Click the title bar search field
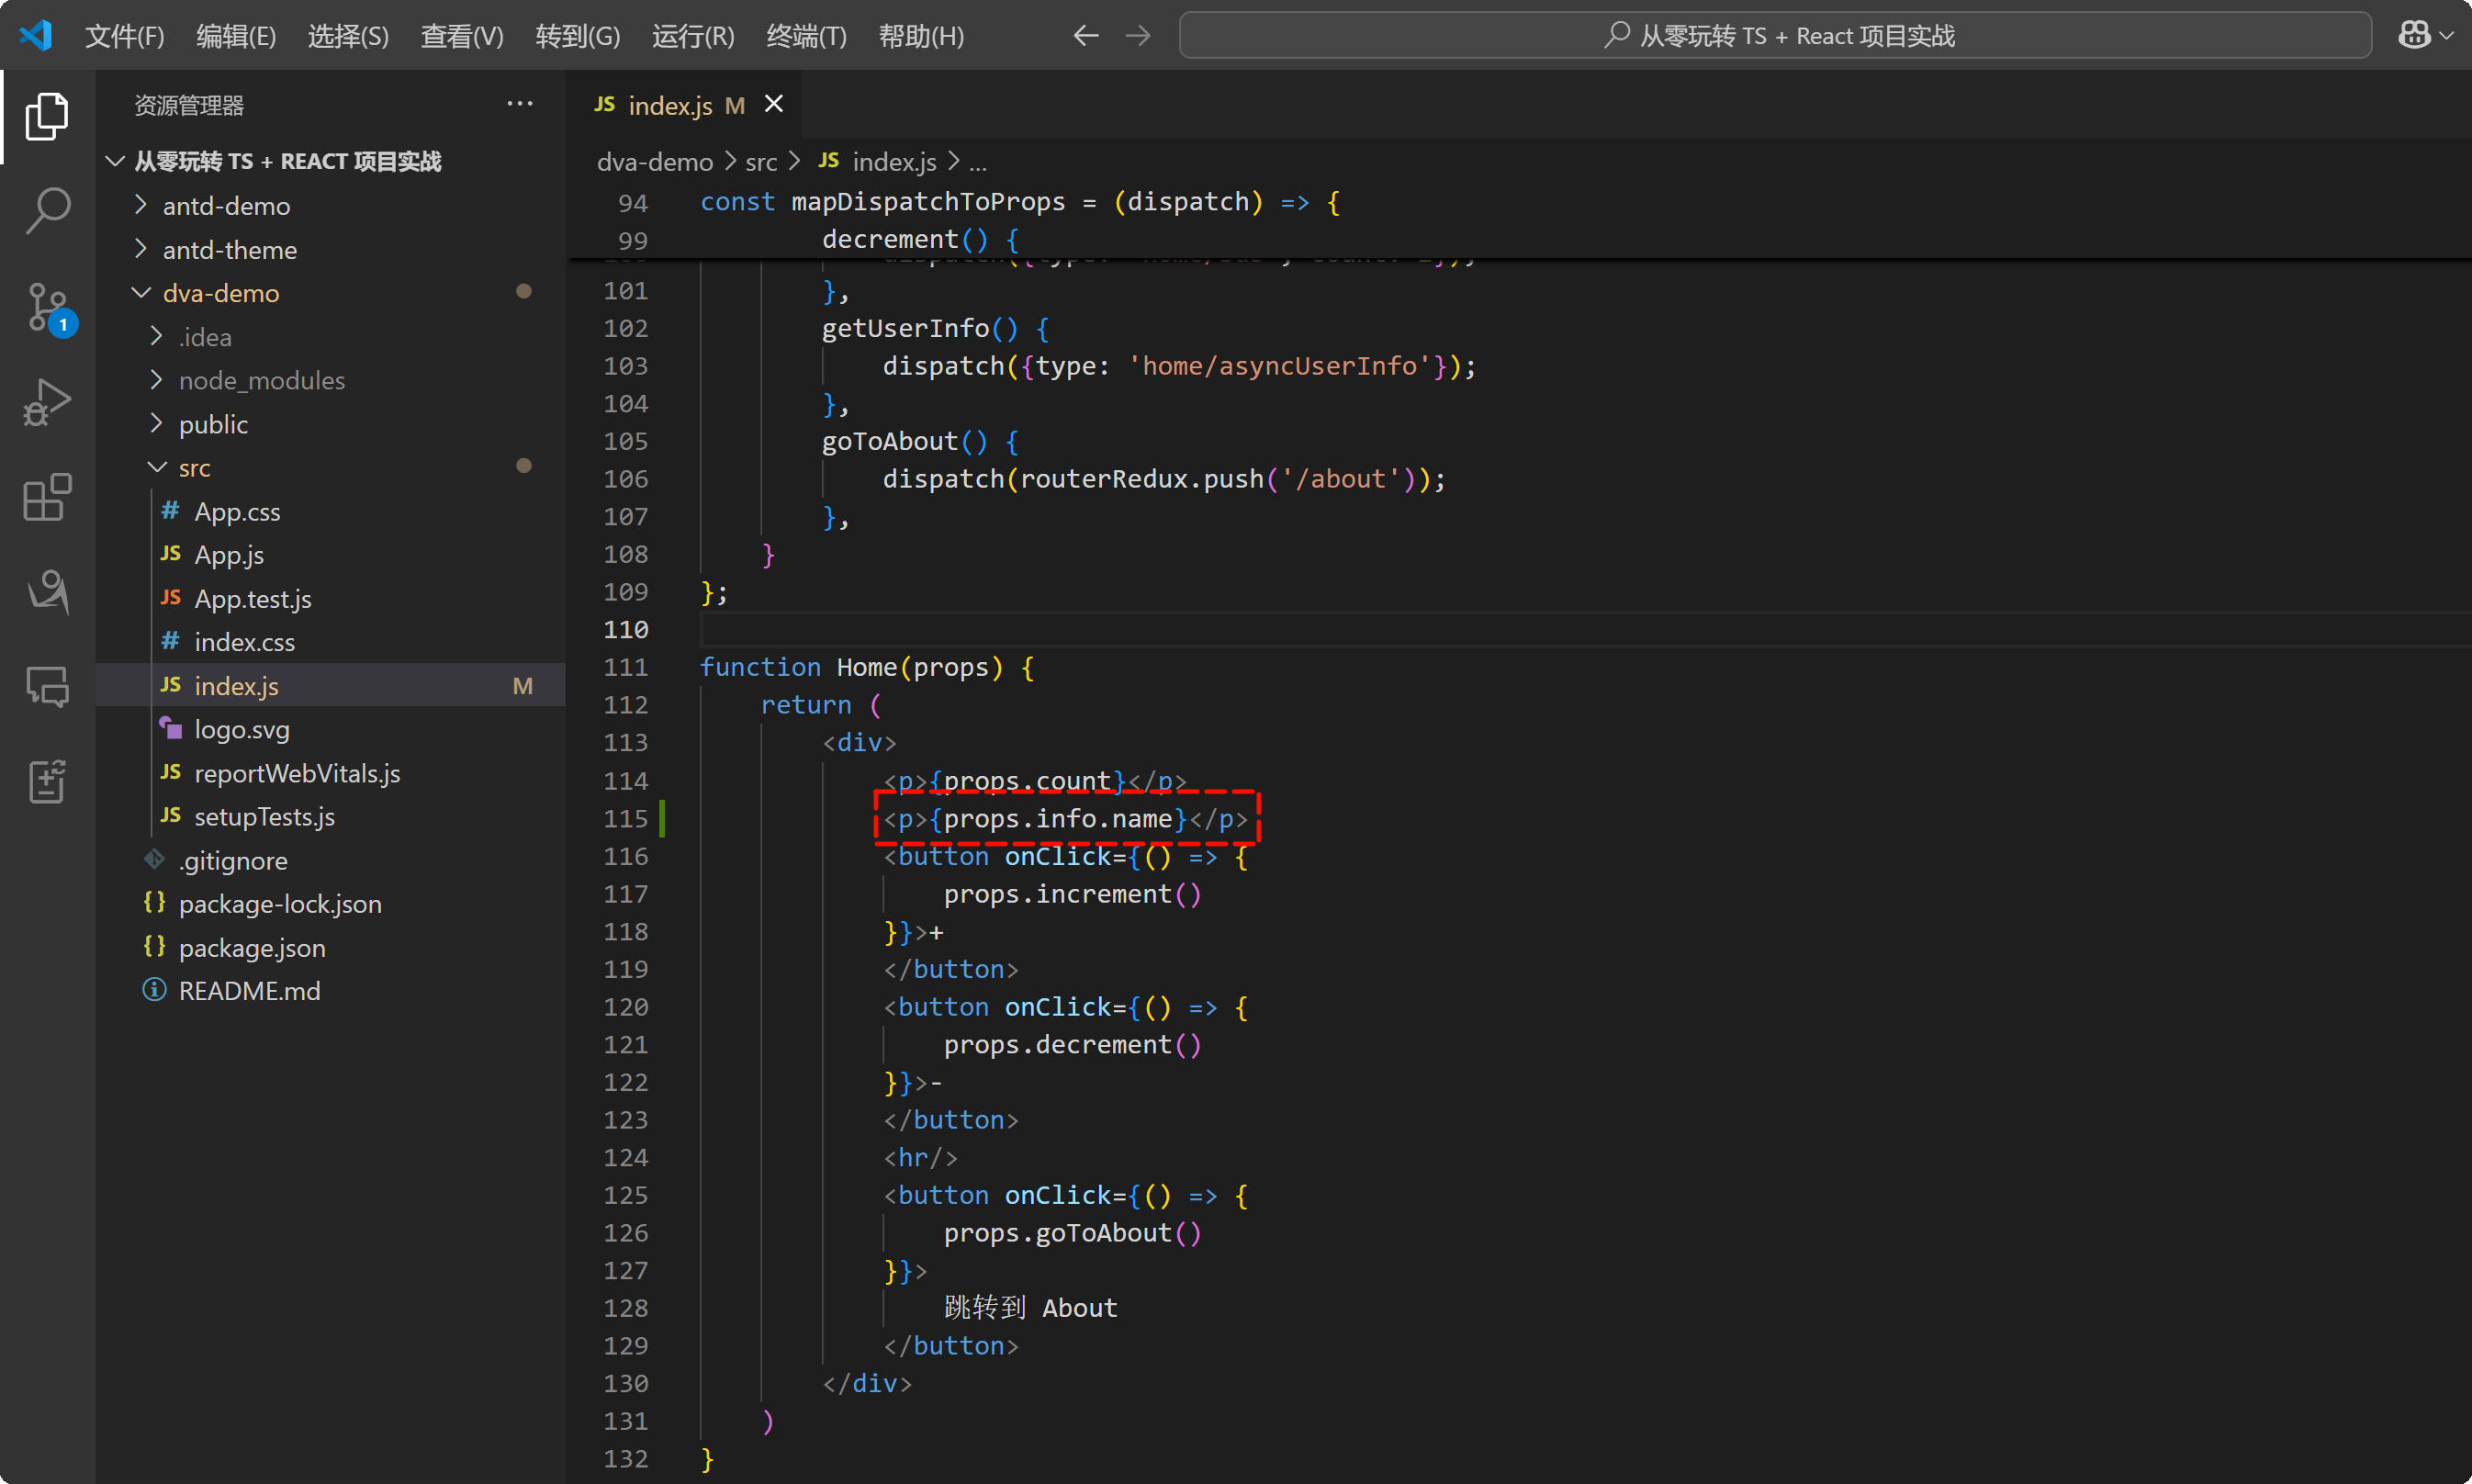2472x1484 pixels. click(1775, 36)
